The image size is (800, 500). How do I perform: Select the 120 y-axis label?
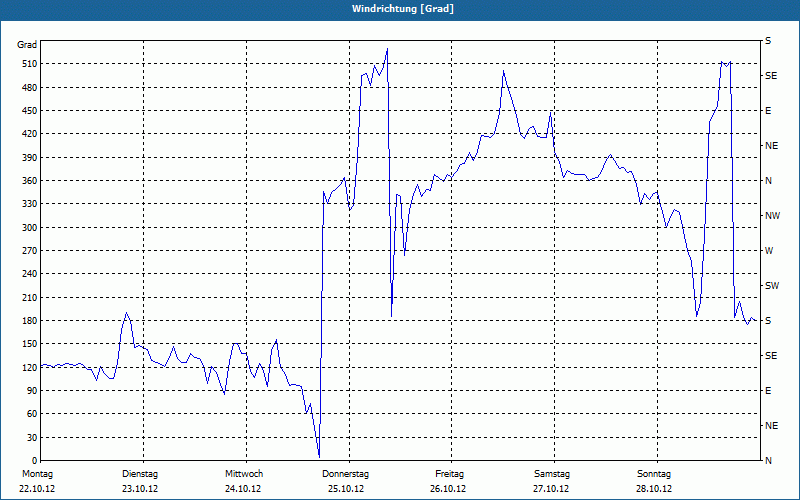point(29,367)
